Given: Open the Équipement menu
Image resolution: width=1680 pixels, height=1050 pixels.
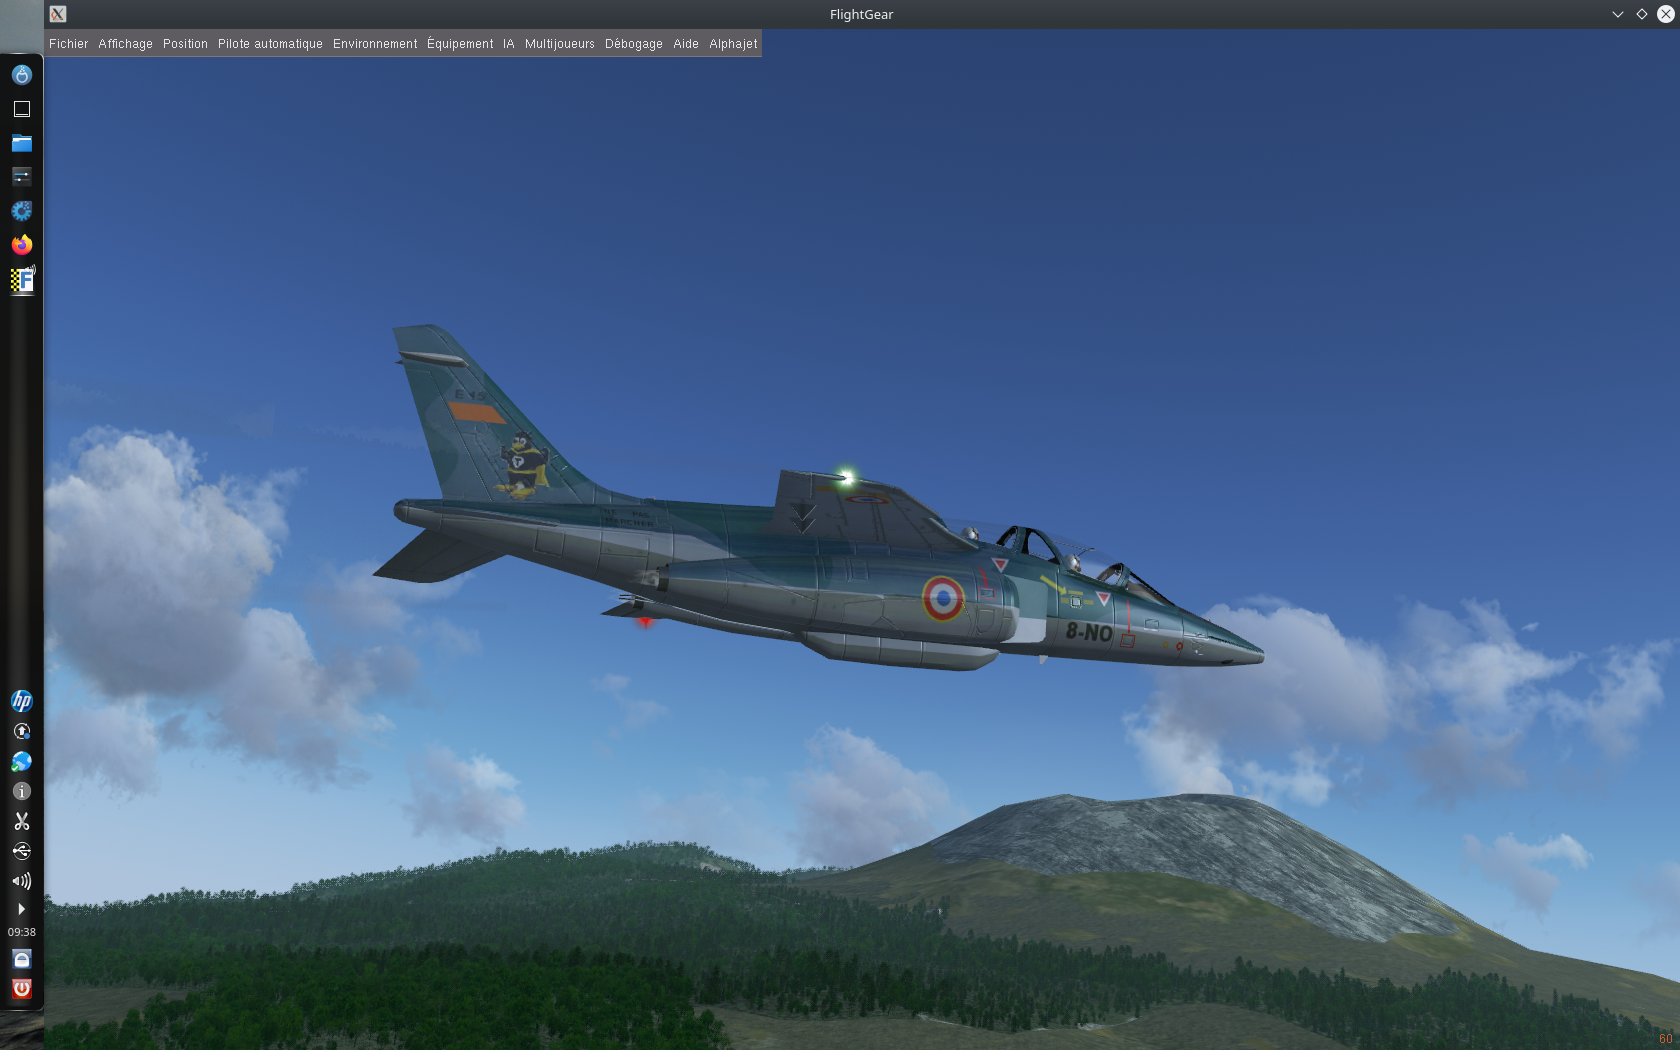Looking at the screenshot, I should [x=460, y=44].
